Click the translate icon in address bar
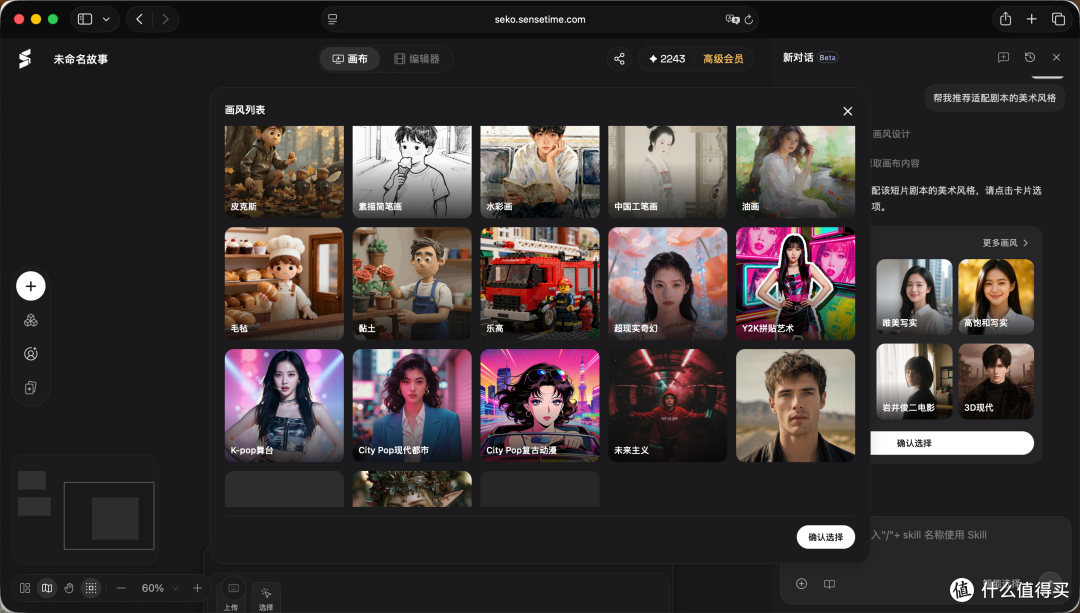1080x613 pixels. point(732,19)
